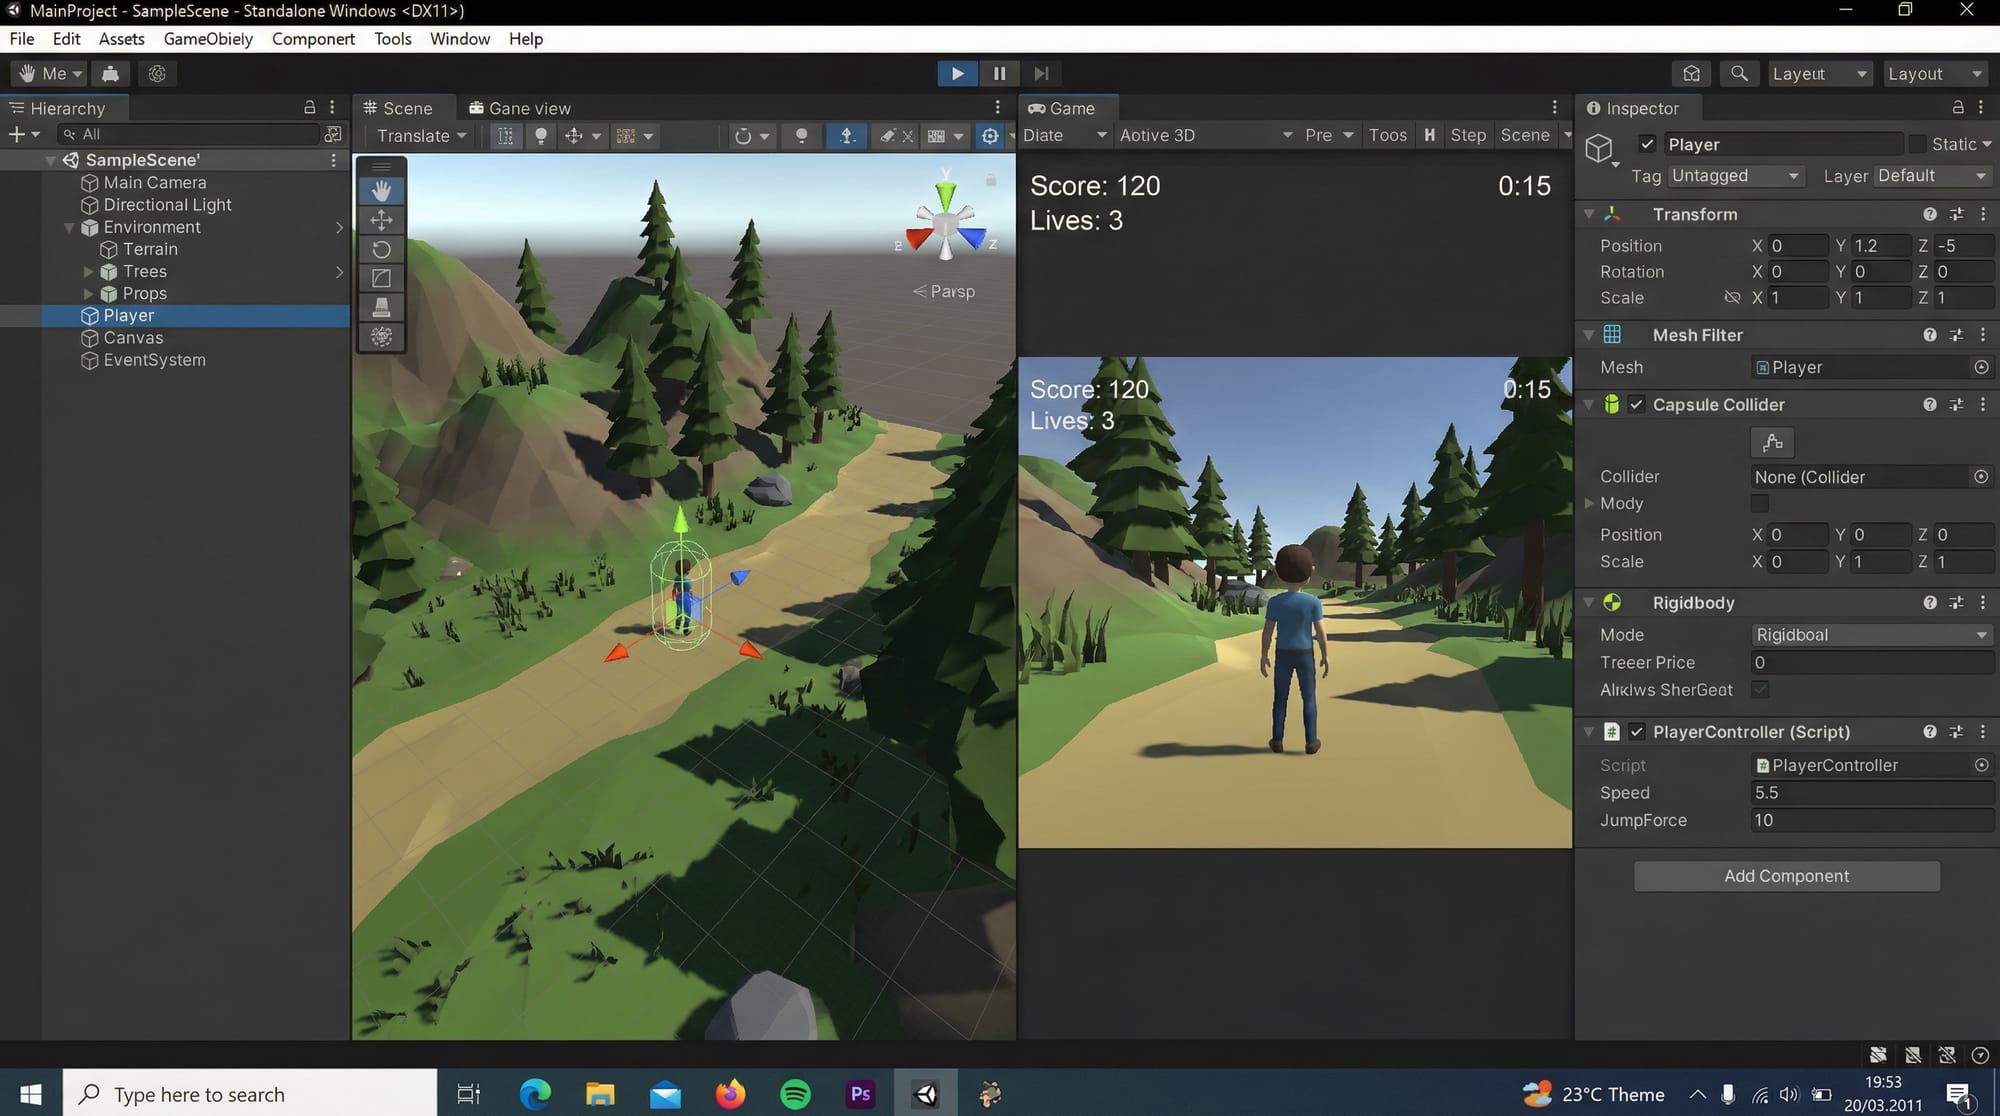Launch Spotify from the taskbar
Viewport: 2000px width, 1116px height.
pyautogui.click(x=794, y=1093)
